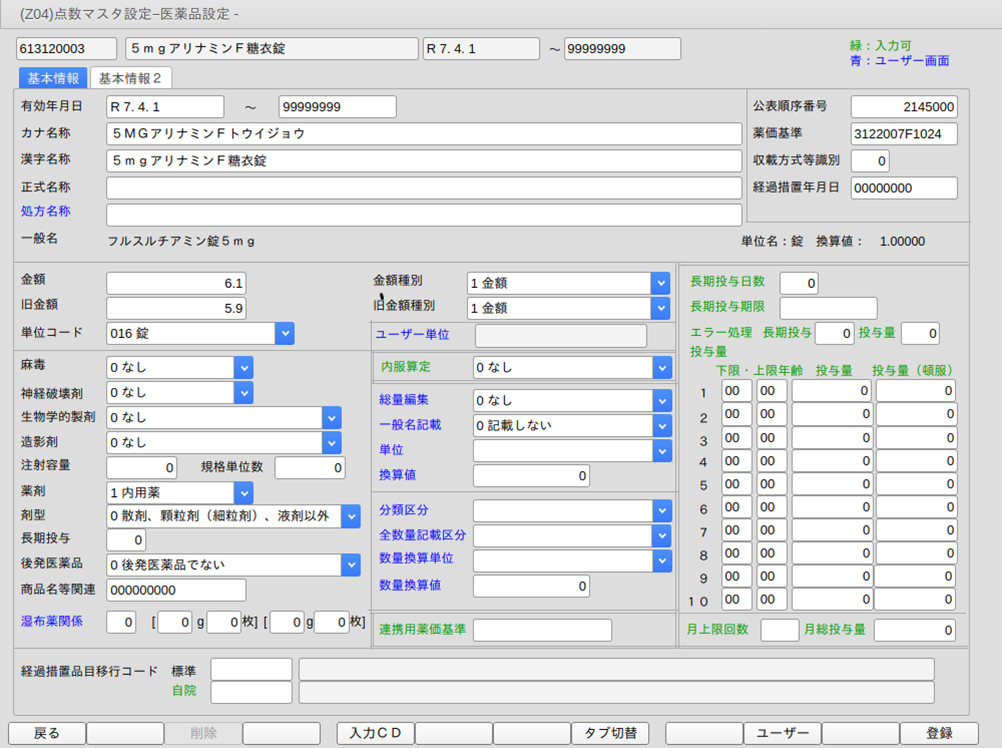
Task: Open the 後発医薬品 dropdown
Action: pos(350,565)
